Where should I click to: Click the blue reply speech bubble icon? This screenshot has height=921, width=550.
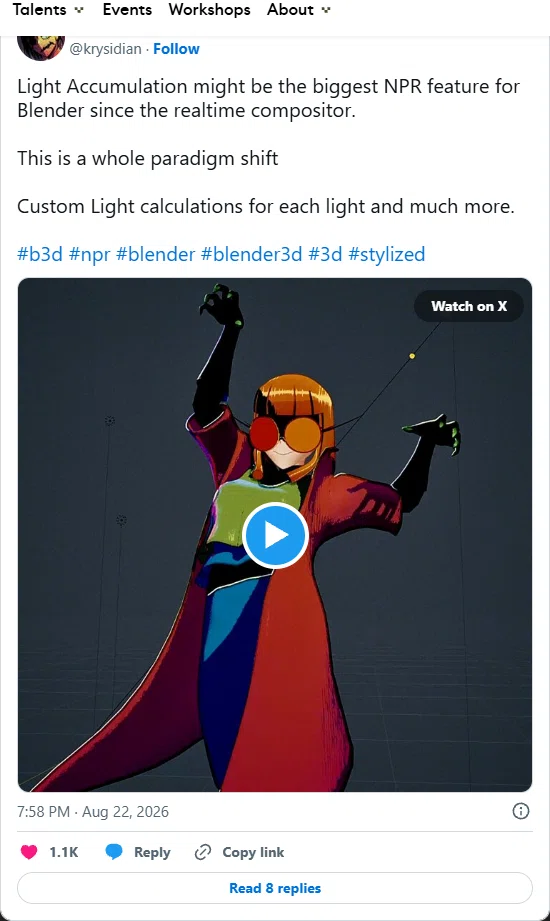tap(113, 852)
